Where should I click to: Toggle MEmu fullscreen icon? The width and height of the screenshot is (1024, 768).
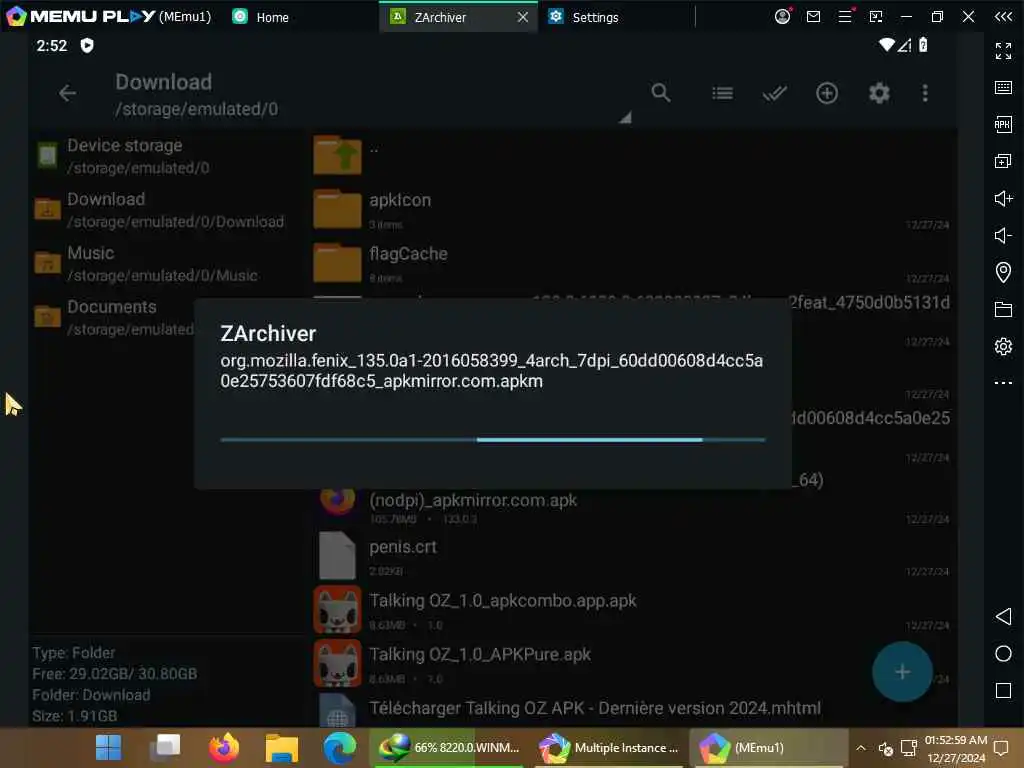[x=1003, y=50]
